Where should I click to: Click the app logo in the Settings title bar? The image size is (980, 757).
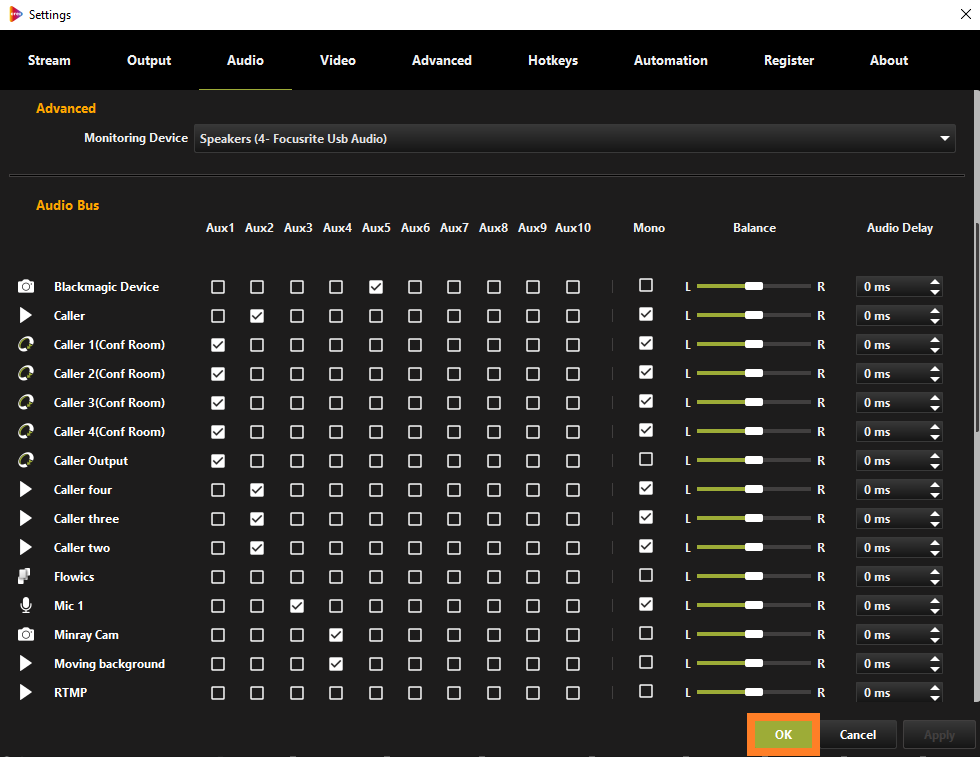16,14
